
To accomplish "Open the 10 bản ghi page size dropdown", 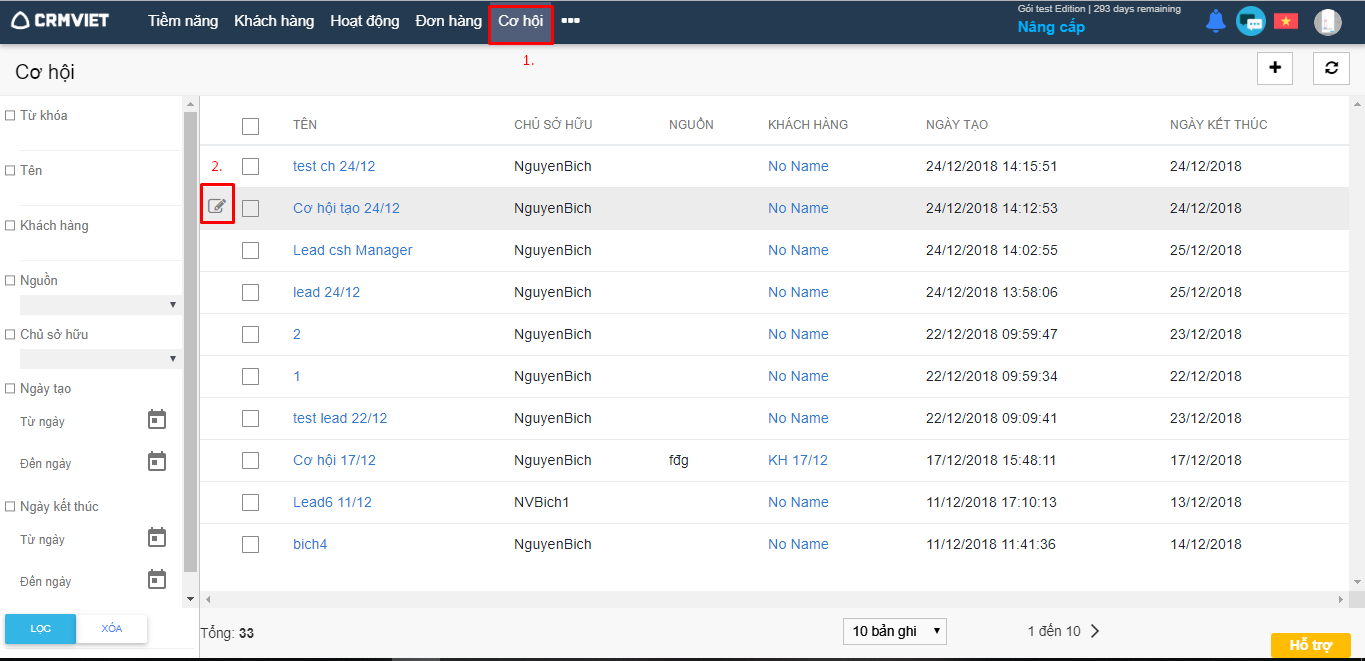I will click(894, 631).
